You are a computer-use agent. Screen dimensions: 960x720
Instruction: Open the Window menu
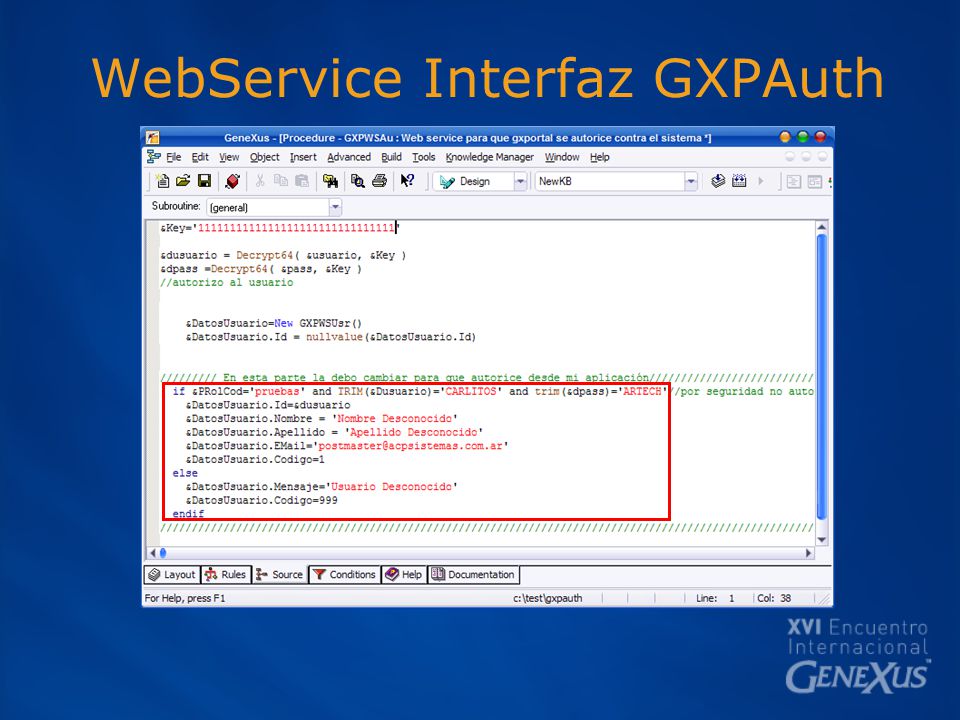tap(562, 157)
